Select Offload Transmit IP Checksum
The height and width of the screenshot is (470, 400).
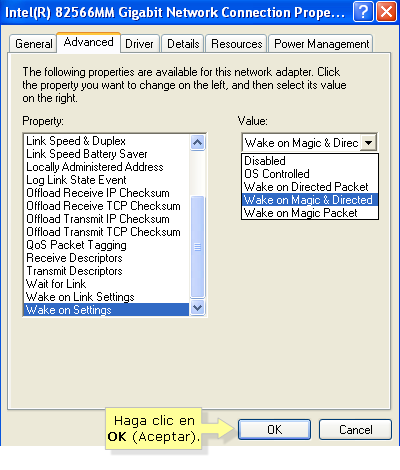[x=107, y=219]
